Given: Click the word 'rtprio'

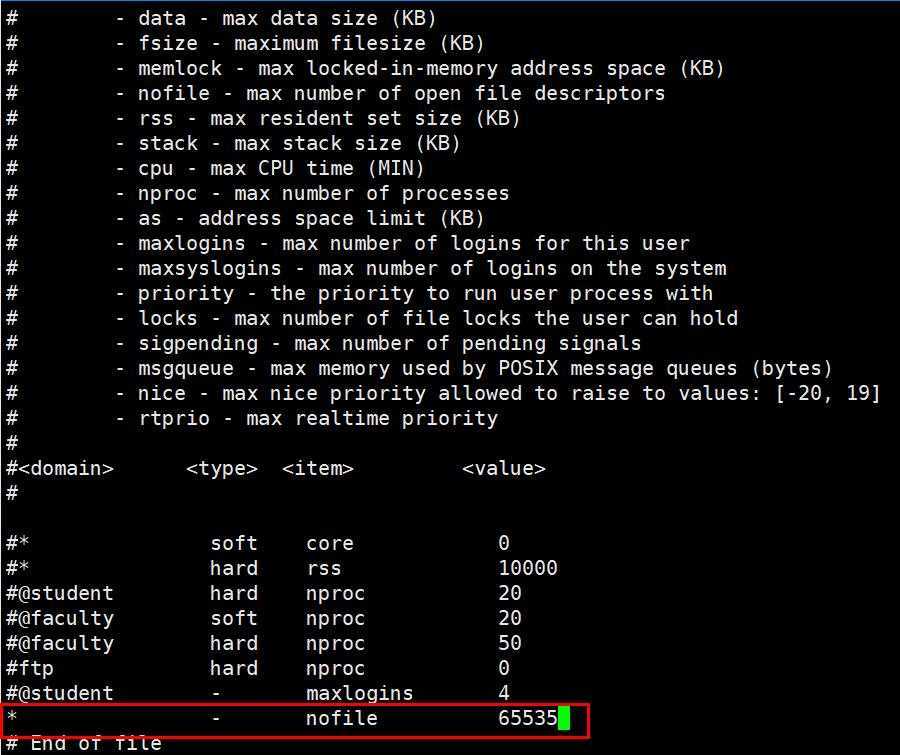Looking at the screenshot, I should click(174, 419).
